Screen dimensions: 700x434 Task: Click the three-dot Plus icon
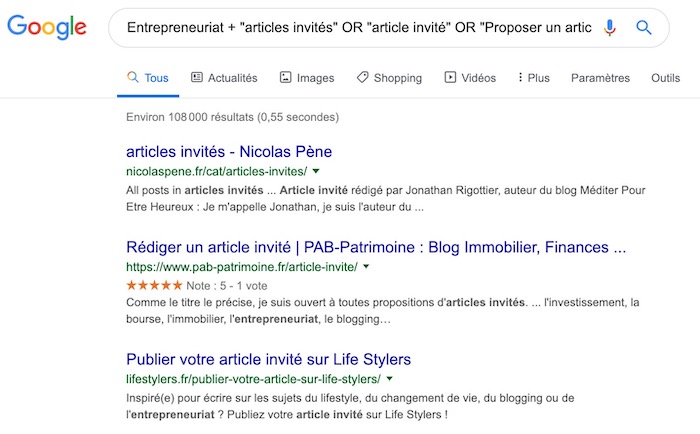click(x=520, y=77)
